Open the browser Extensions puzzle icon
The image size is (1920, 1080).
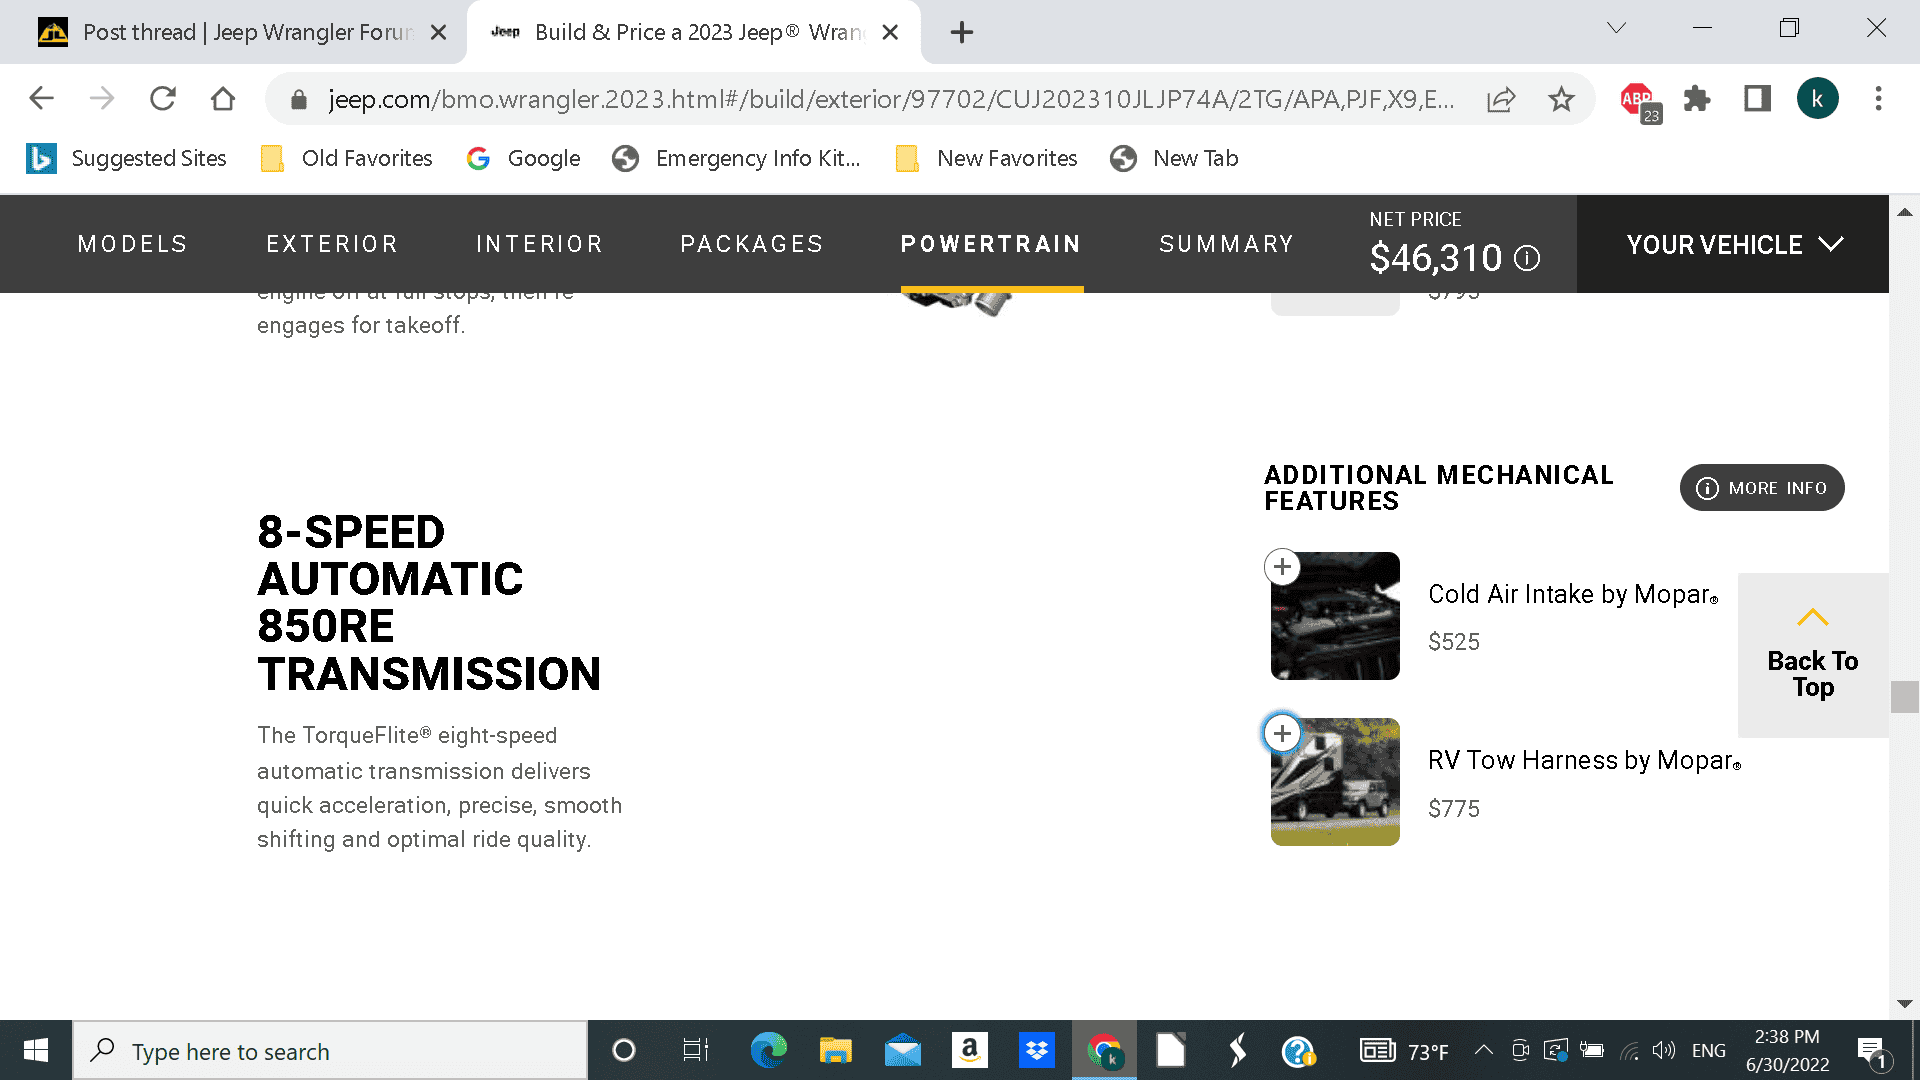point(1697,99)
